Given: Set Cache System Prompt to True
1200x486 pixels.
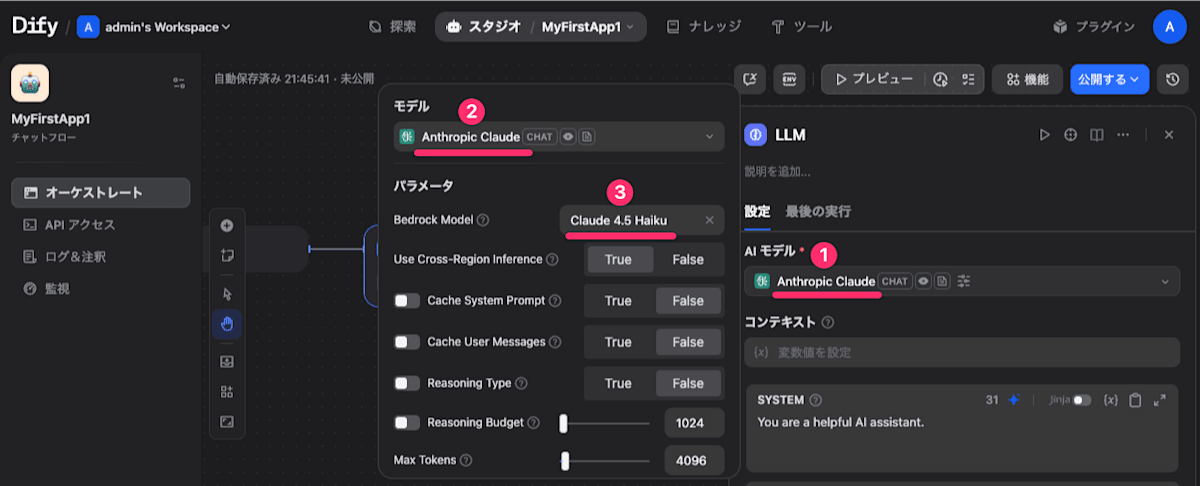Looking at the screenshot, I should click(x=618, y=301).
